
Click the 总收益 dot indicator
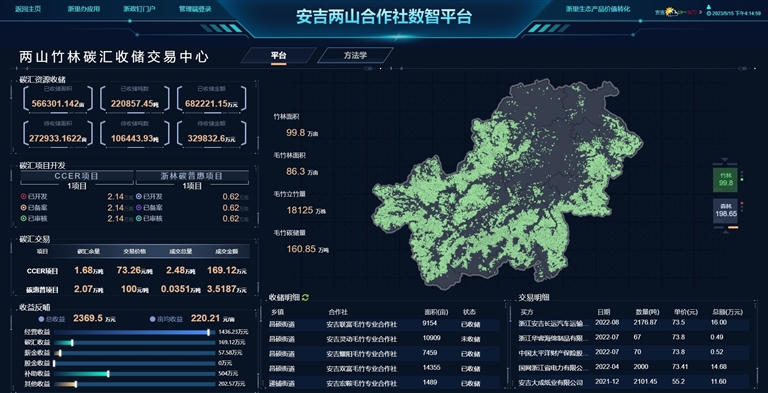pyautogui.click(x=41, y=319)
